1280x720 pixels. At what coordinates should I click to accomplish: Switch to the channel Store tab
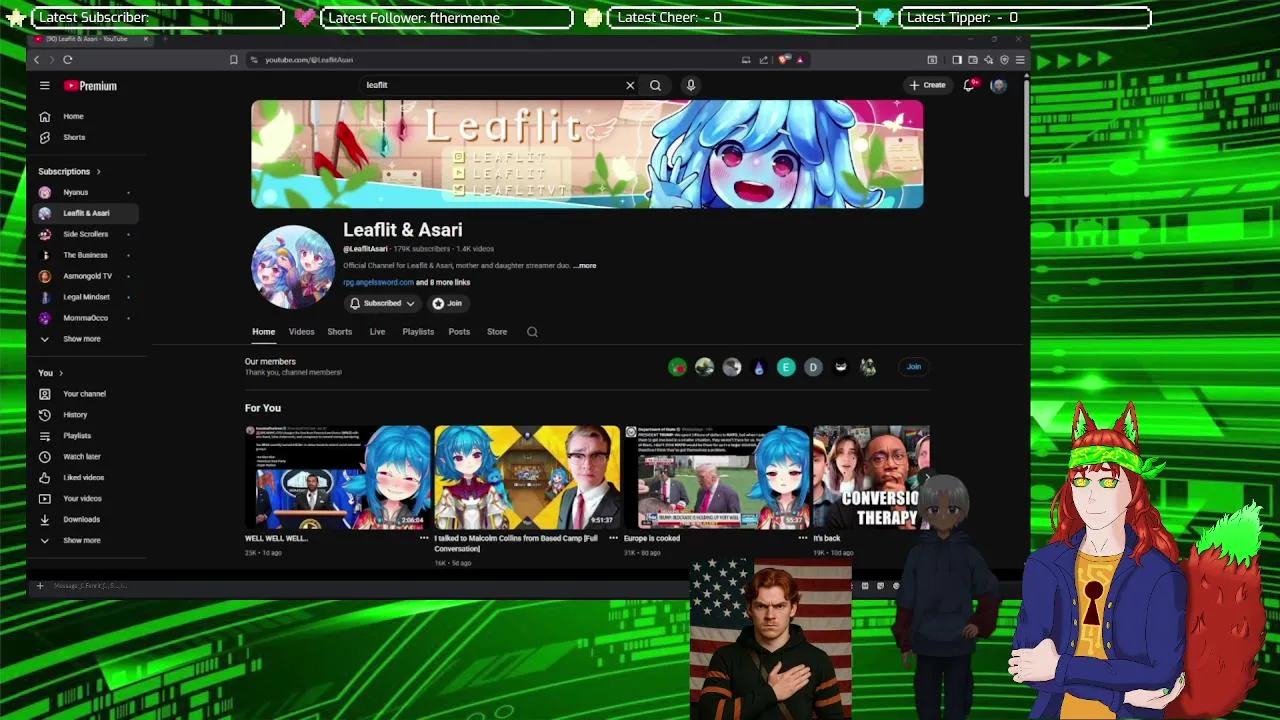point(497,332)
